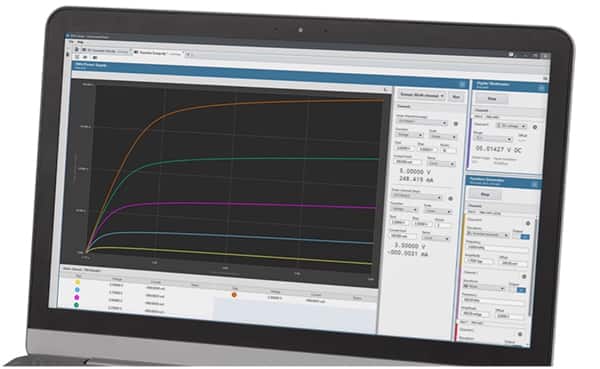Open the File menu
The height and width of the screenshot is (369, 600).
click(71, 41)
